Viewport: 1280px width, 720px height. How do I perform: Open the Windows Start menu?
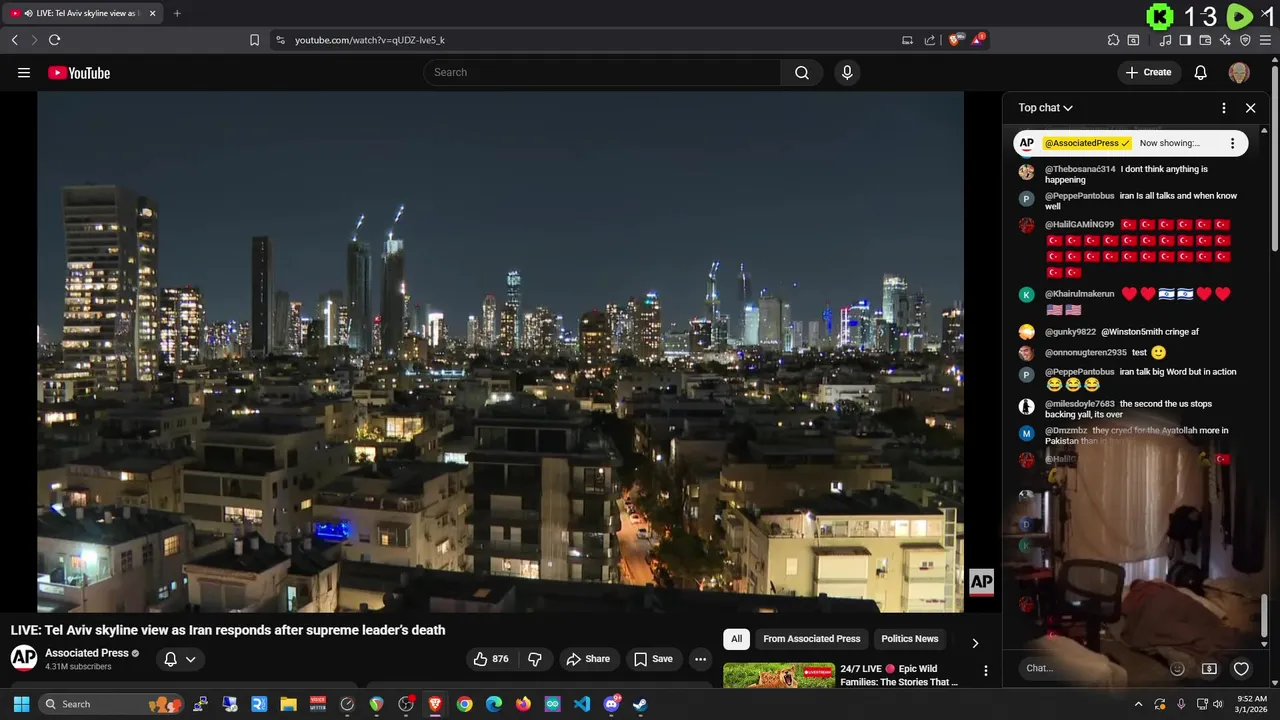pos(21,704)
